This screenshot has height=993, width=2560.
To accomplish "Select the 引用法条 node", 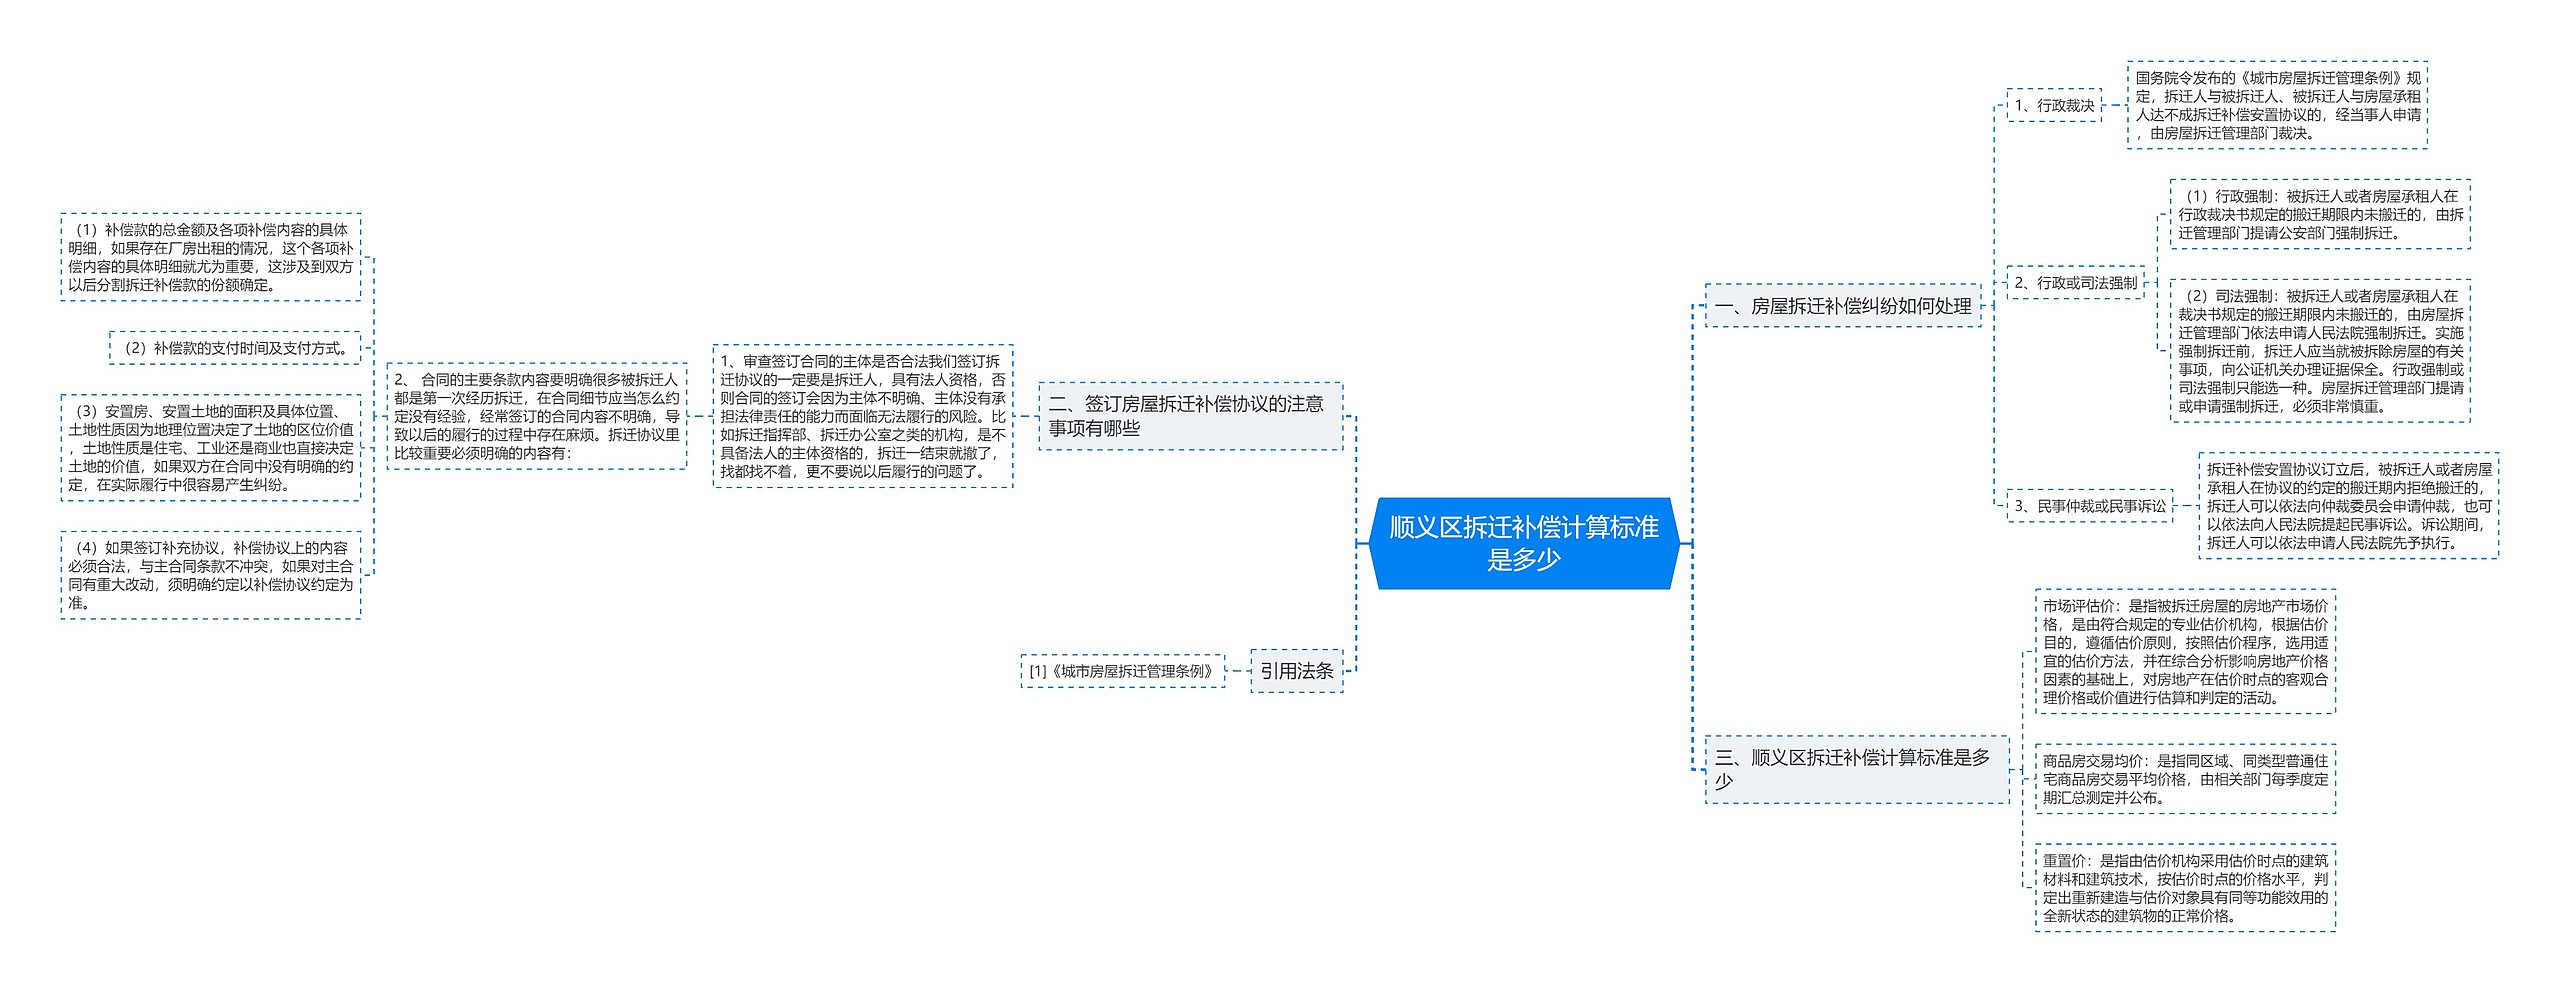I will tap(1296, 671).
